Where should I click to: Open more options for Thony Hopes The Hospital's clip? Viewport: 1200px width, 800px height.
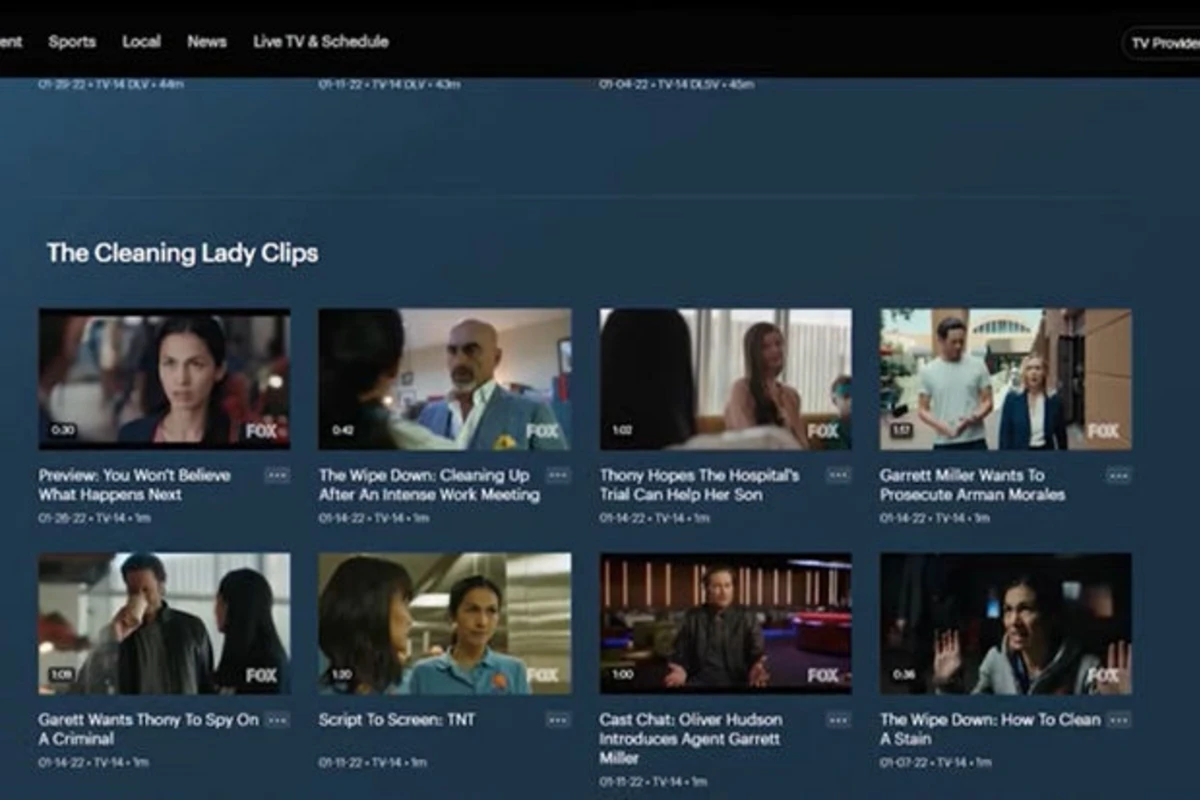(839, 475)
